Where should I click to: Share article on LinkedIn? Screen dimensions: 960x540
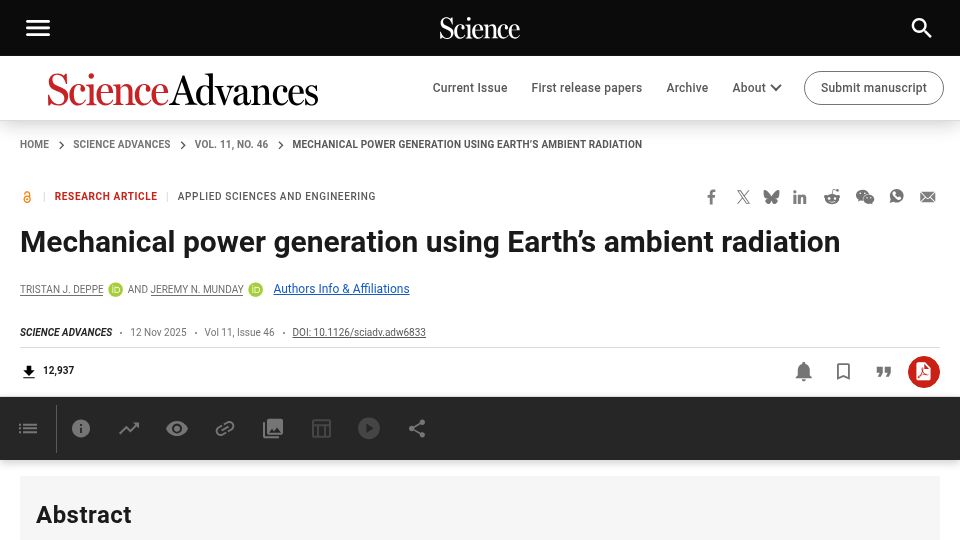click(800, 197)
